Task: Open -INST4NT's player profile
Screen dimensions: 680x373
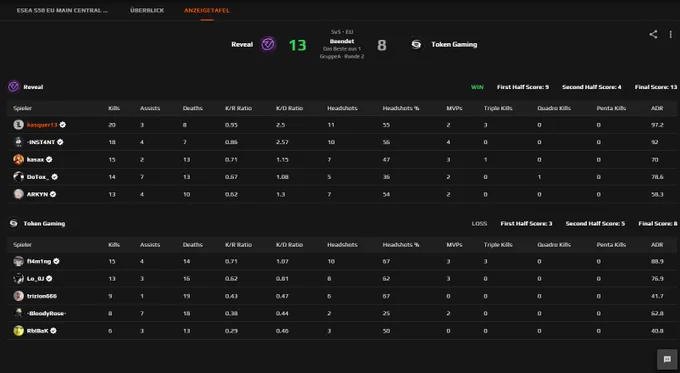Action: coord(41,142)
